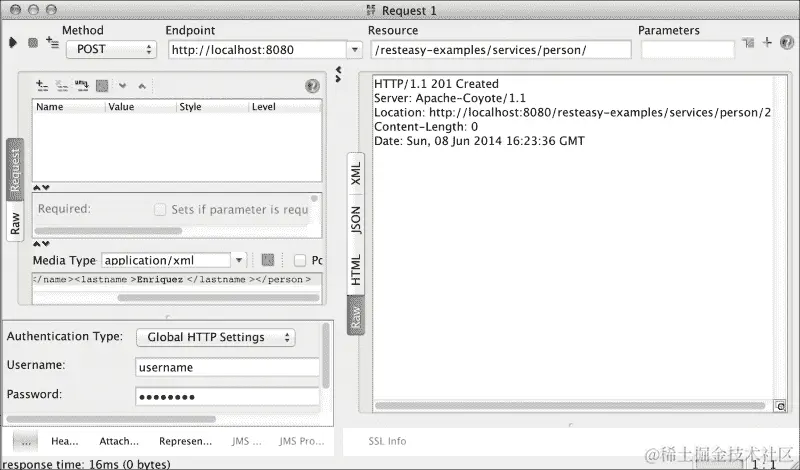Toggle the arrows above the Media Type row
Viewport: 800px width, 470px height.
coord(41,243)
